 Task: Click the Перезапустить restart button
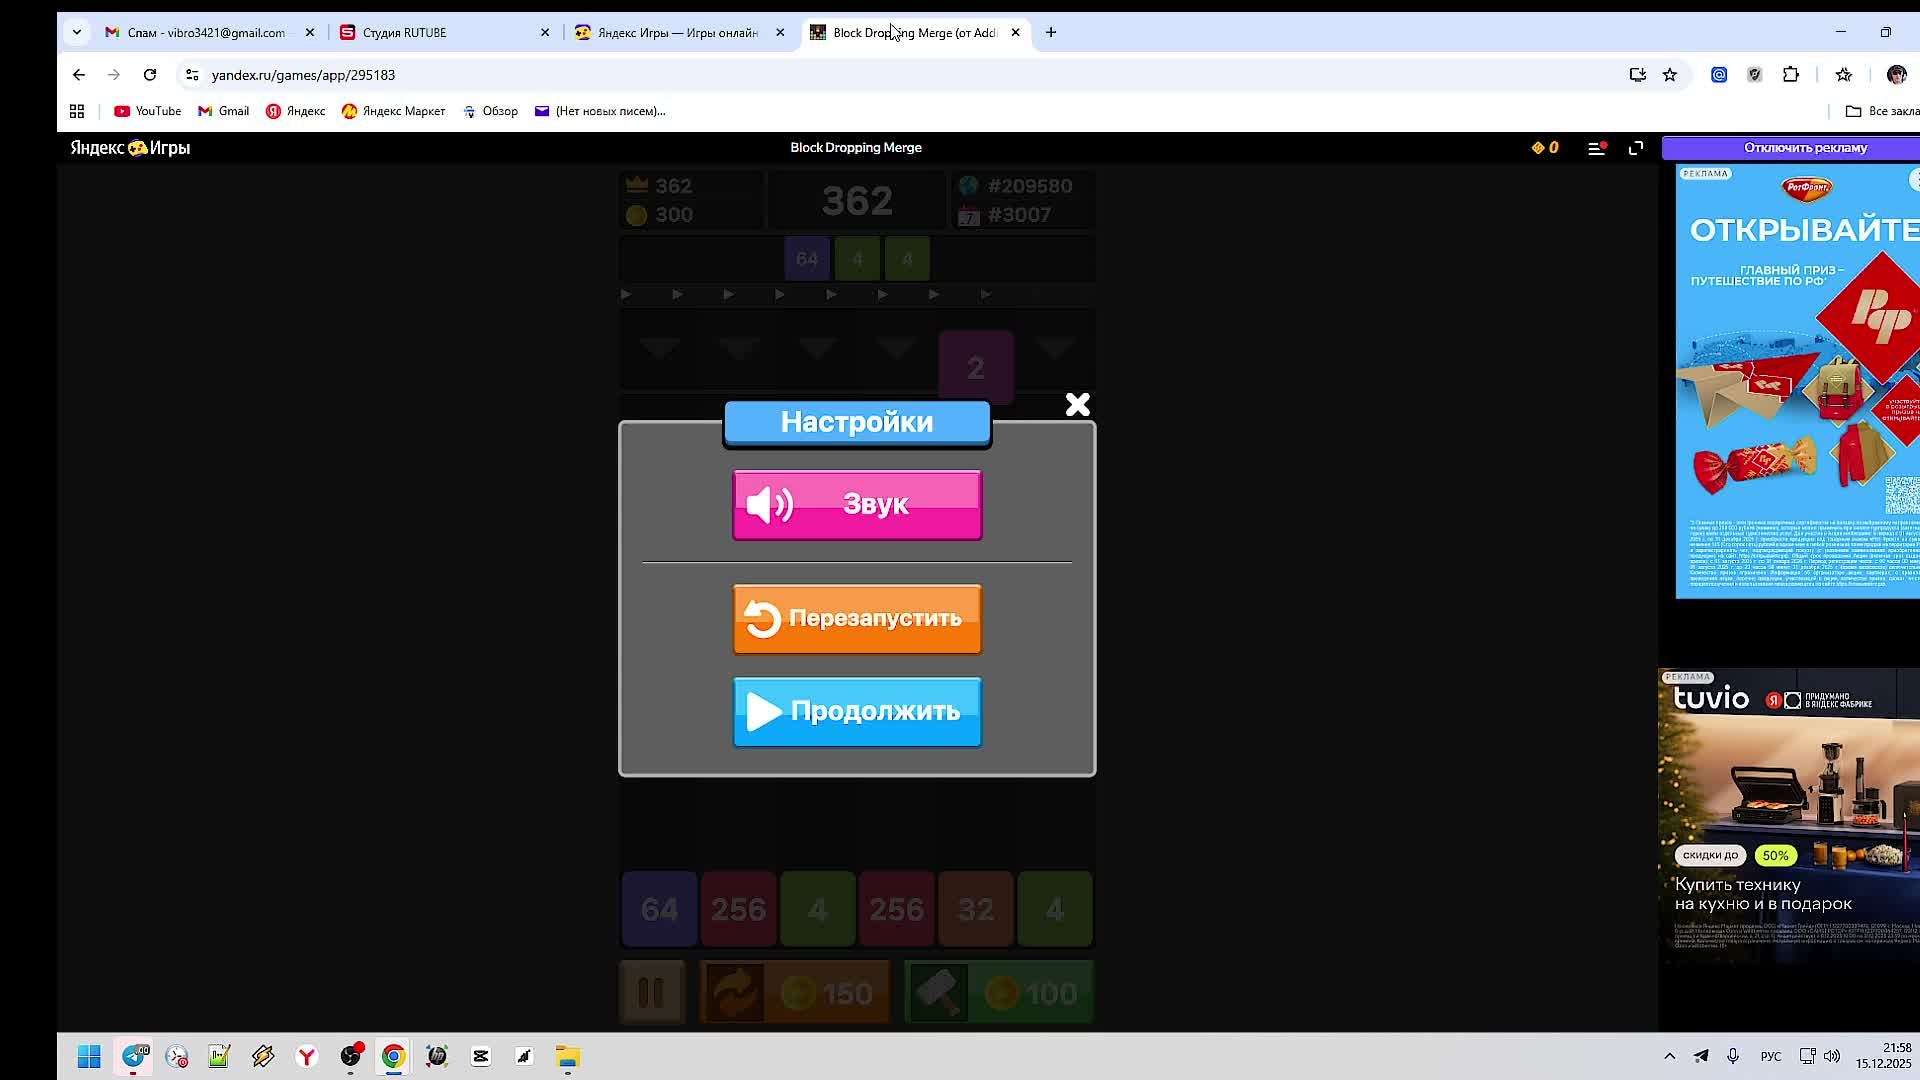coord(857,619)
